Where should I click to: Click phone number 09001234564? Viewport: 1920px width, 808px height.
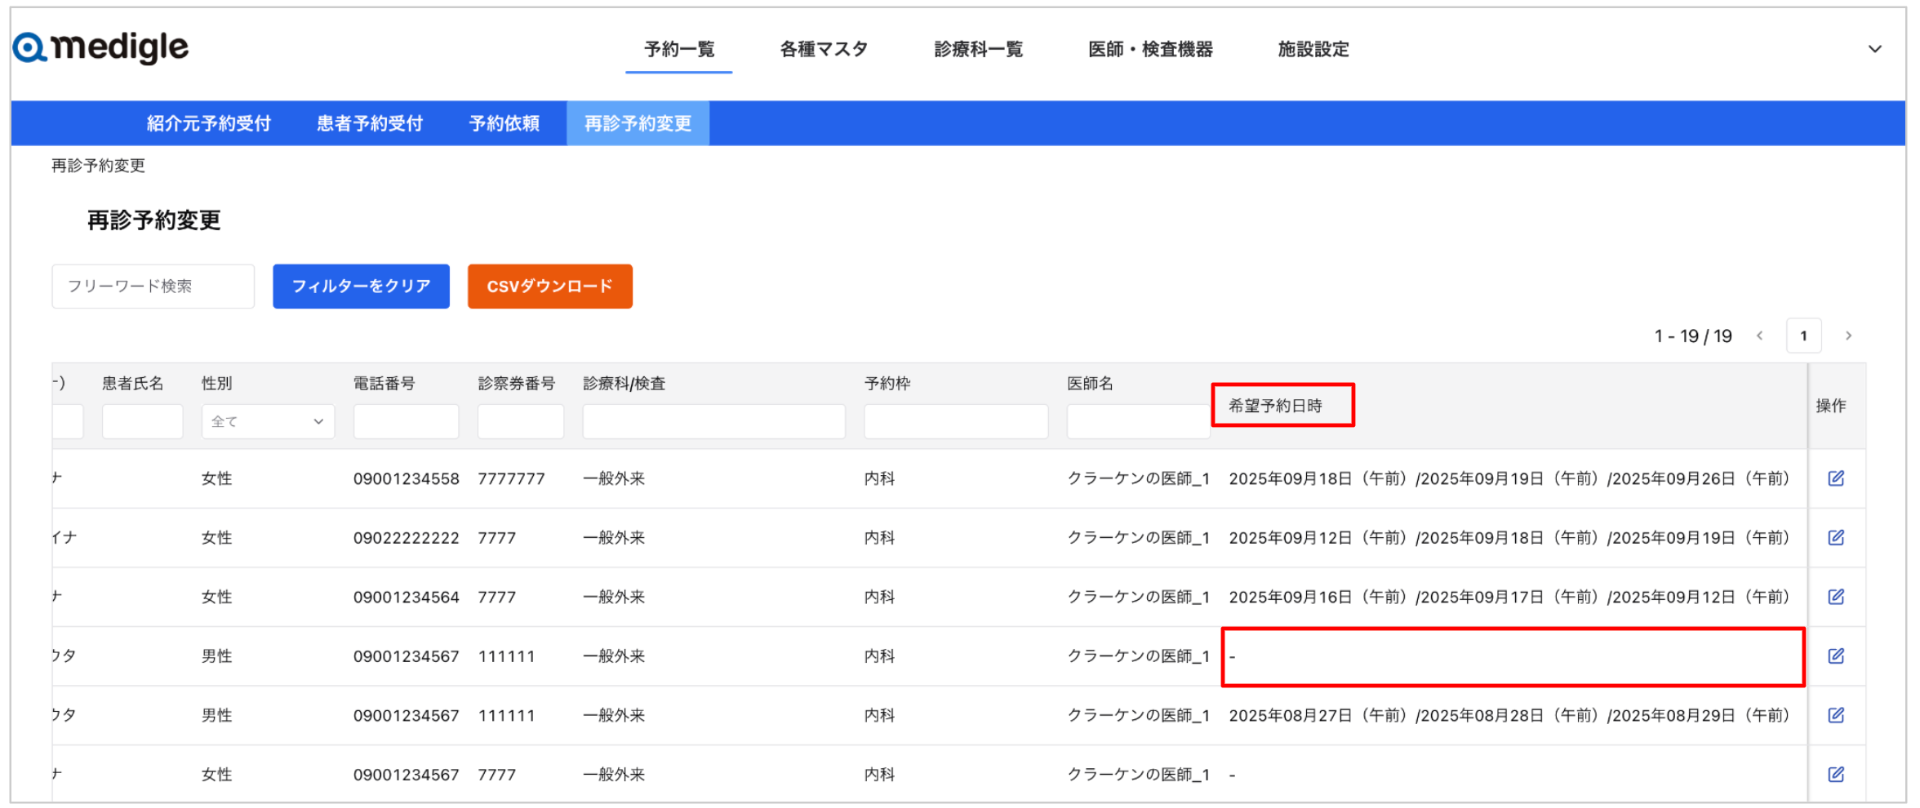click(x=406, y=596)
